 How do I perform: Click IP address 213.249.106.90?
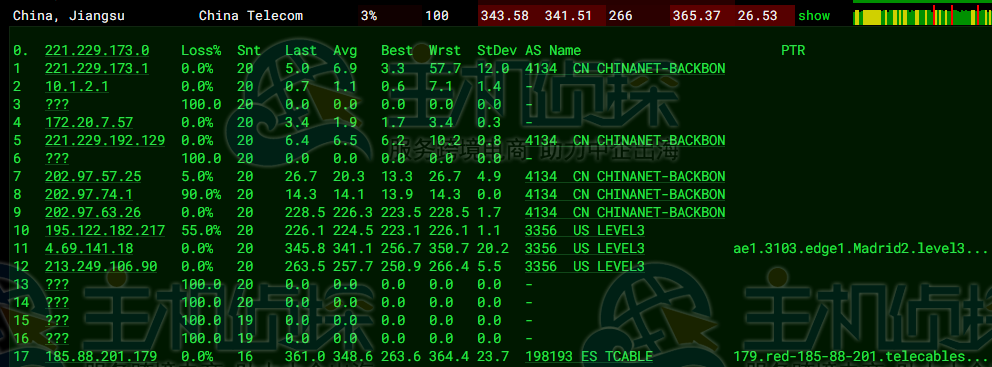(x=101, y=266)
